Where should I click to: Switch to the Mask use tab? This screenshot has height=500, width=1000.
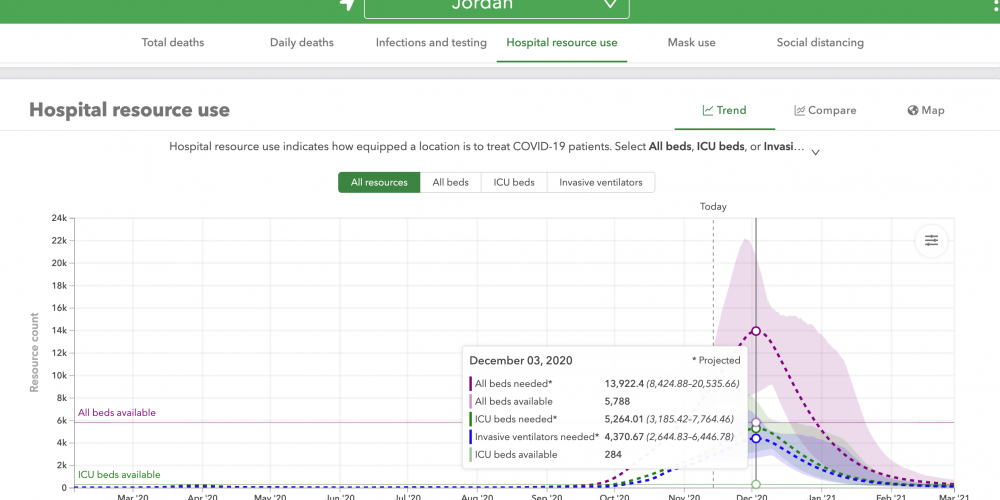coord(691,43)
